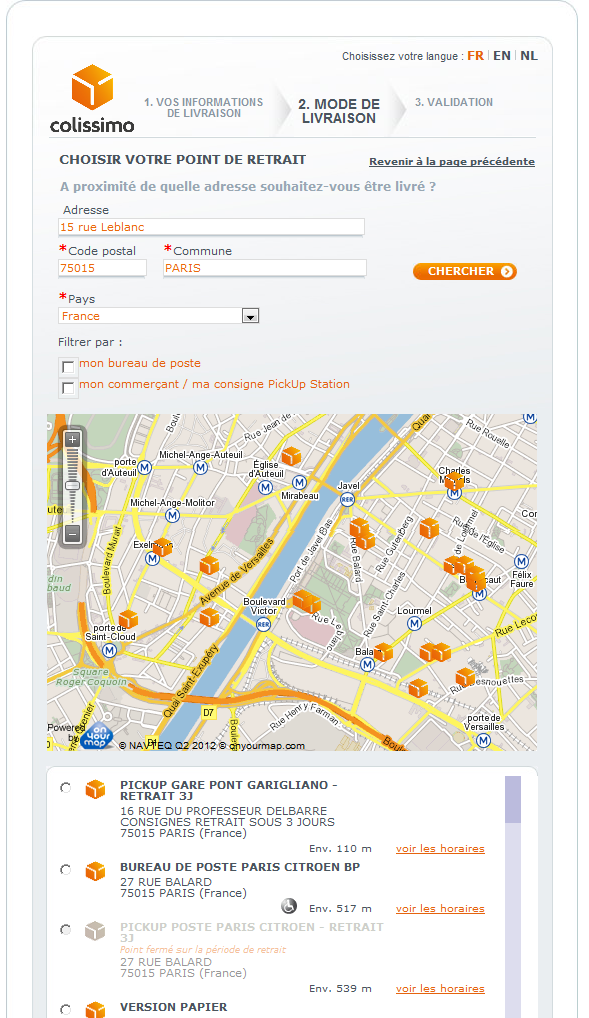
Task: Click Revenir à la page précédente link
Action: point(452,162)
